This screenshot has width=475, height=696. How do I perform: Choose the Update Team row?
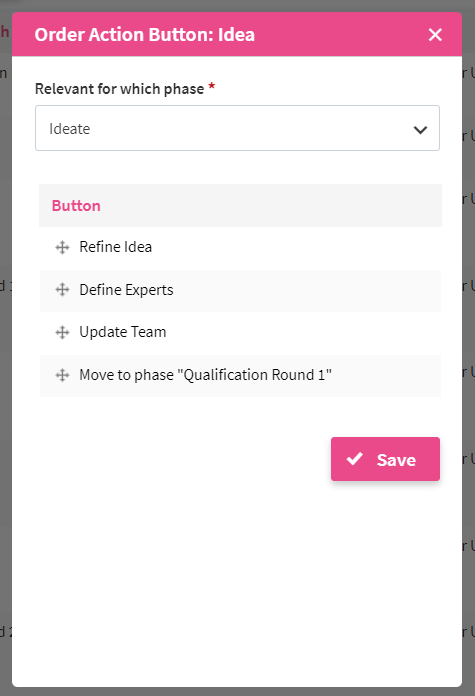(x=240, y=332)
